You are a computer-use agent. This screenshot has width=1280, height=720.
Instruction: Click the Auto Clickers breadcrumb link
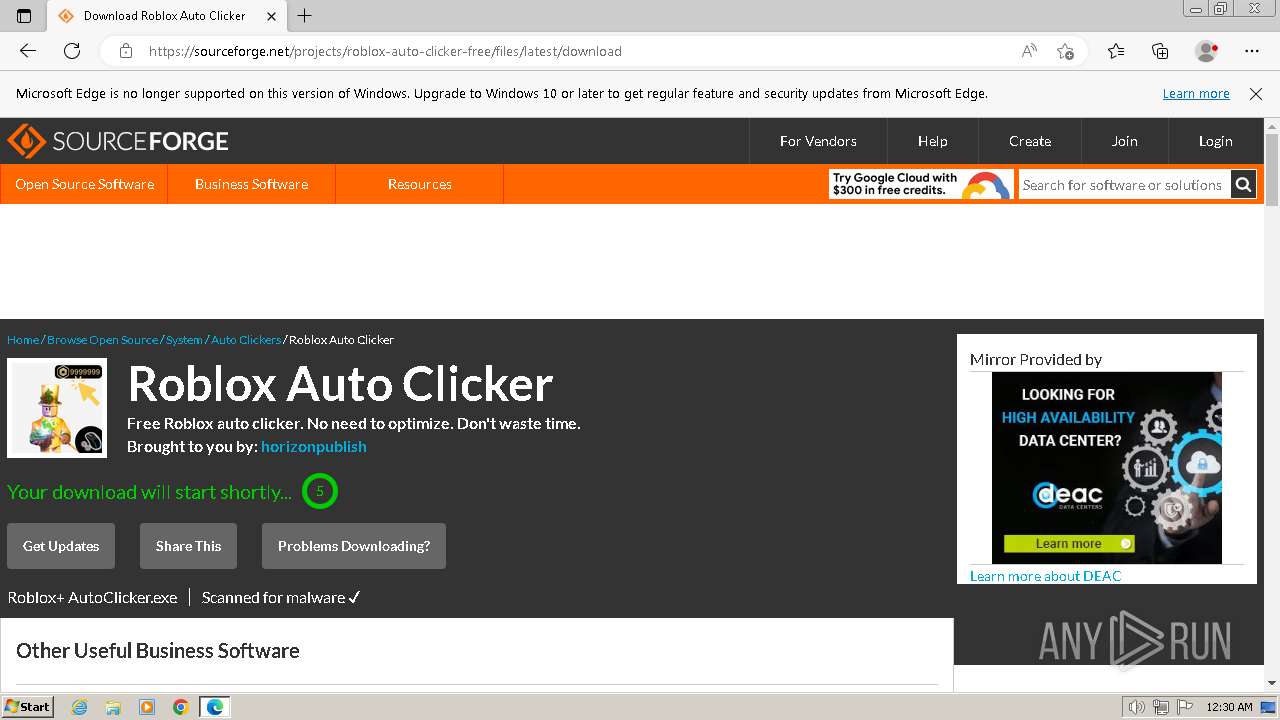click(246, 340)
